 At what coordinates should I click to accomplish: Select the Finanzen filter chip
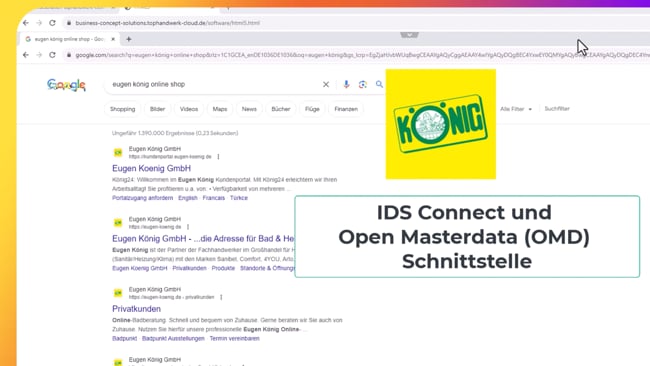click(x=346, y=109)
